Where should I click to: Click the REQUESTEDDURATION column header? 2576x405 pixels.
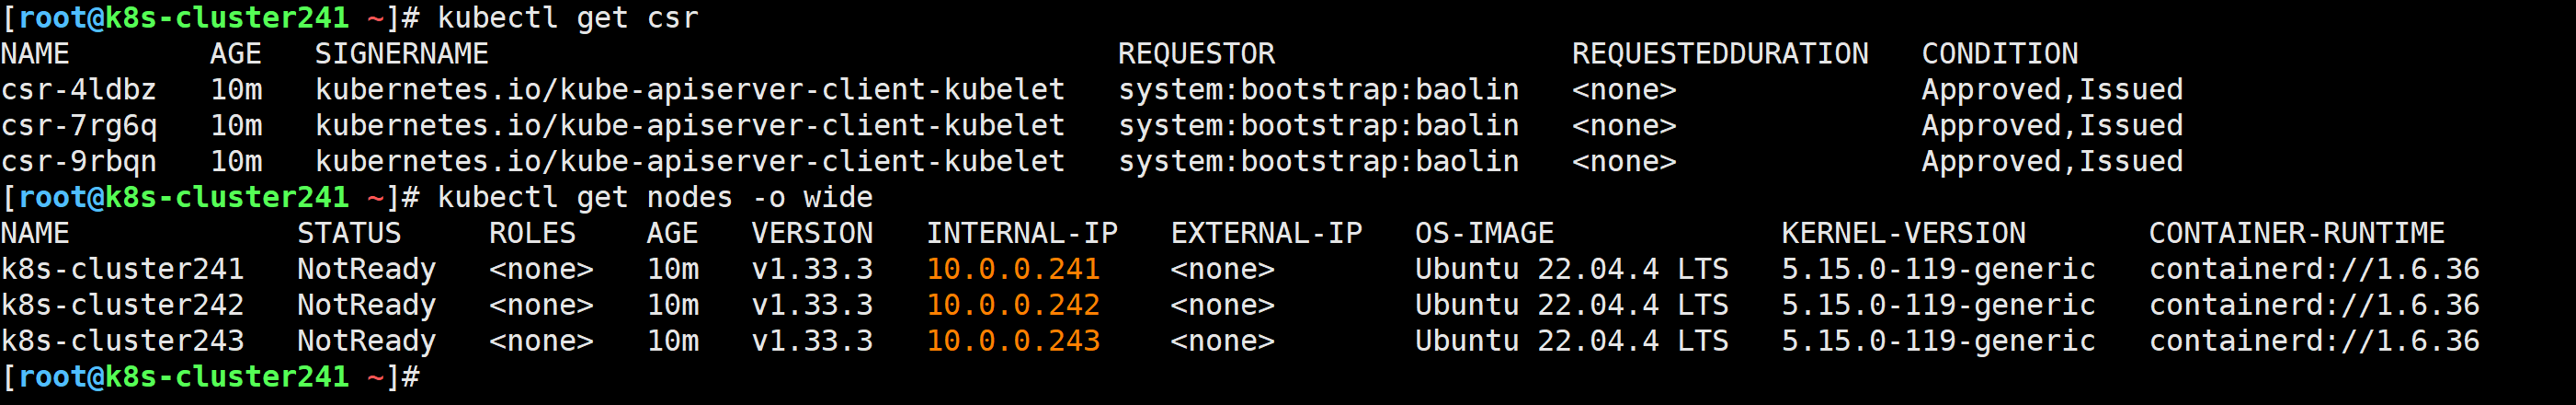[1719, 54]
